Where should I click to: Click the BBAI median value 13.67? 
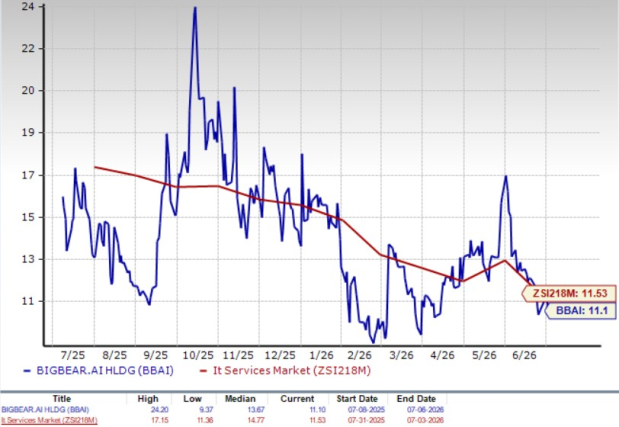pos(256,410)
